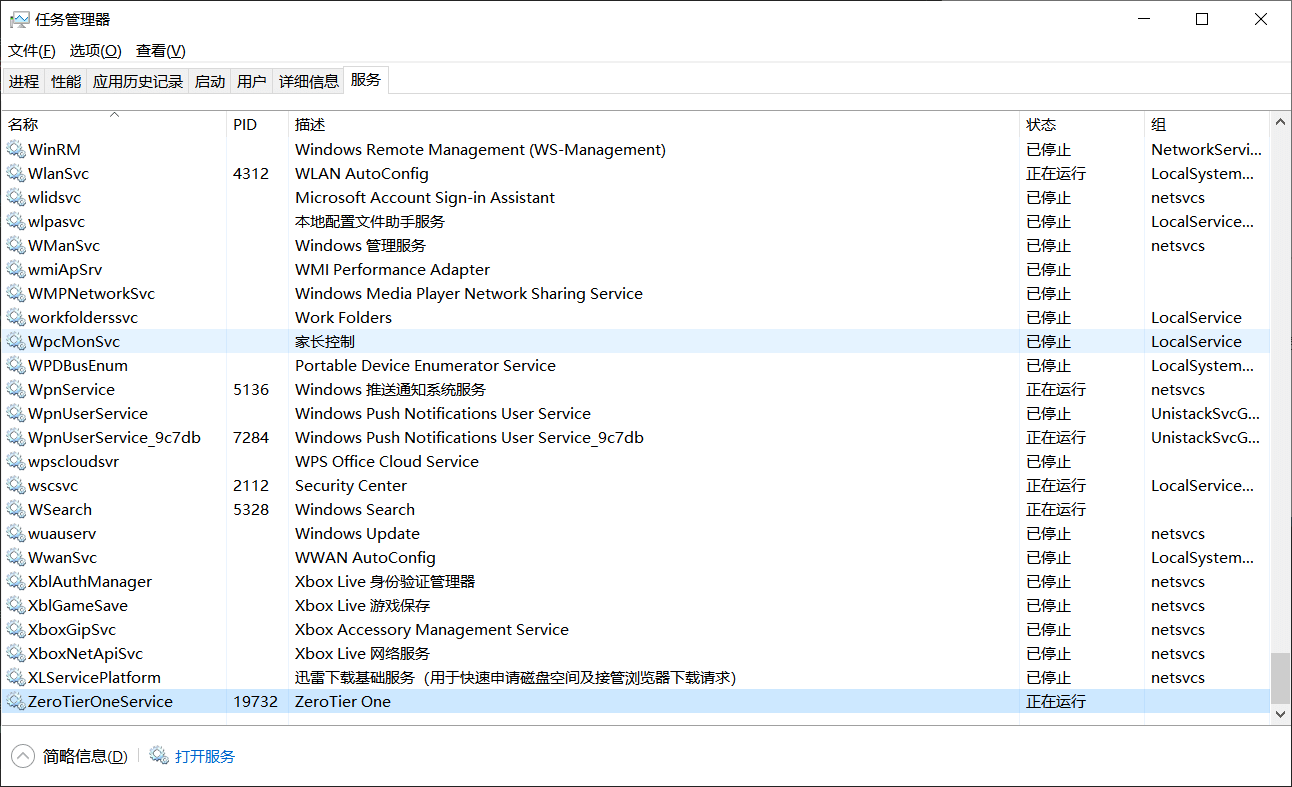Viewport: 1292px width, 787px height.
Task: Open the 文件(F) menu
Action: [x=32, y=51]
